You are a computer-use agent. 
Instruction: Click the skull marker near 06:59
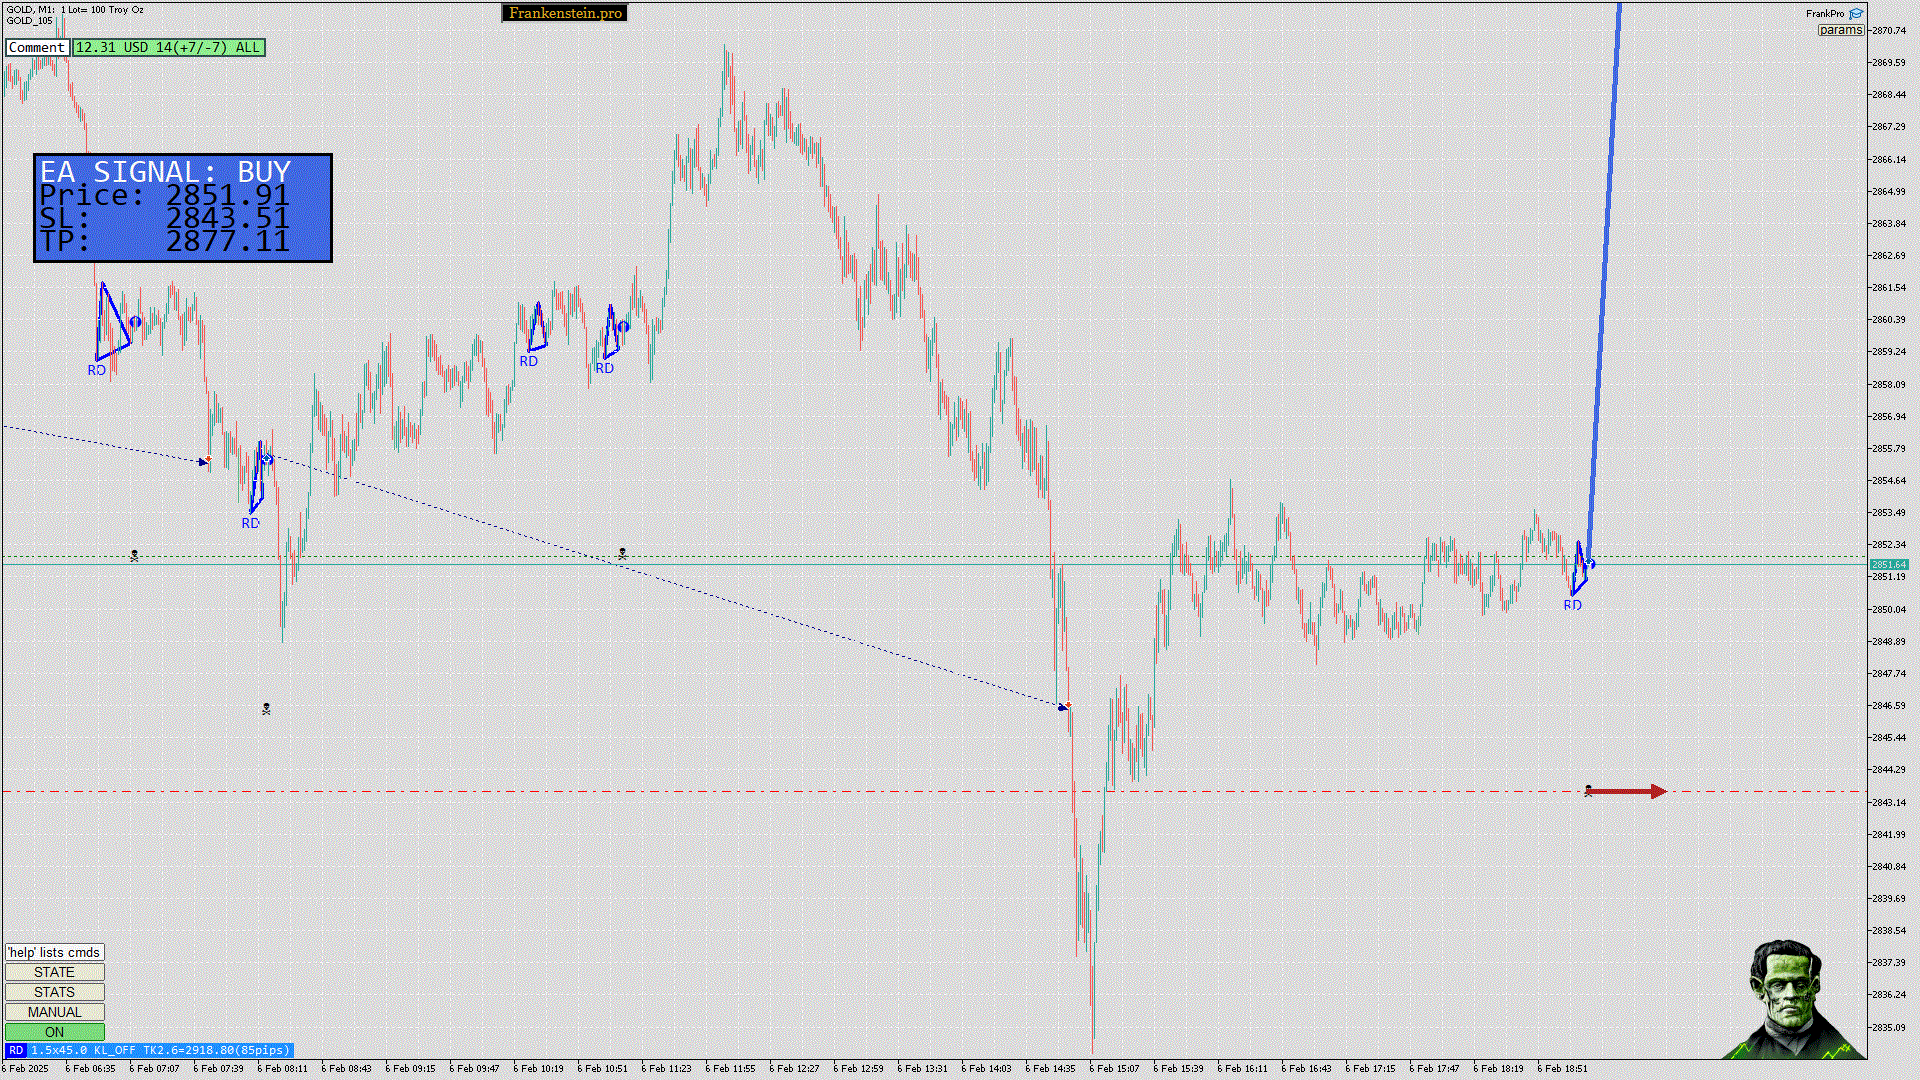134,556
